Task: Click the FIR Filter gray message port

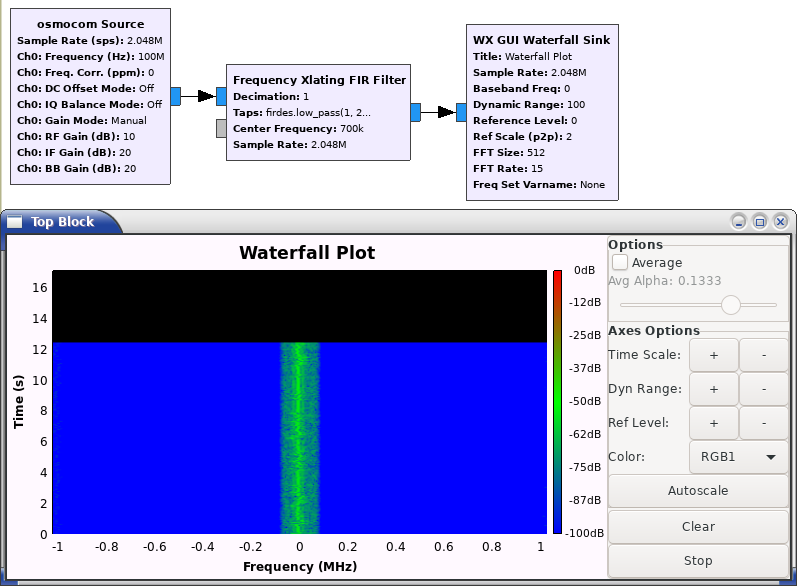Action: pos(221,128)
